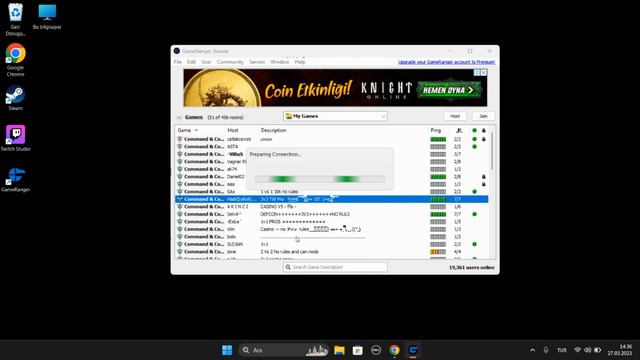The image size is (640, 360).
Task: Click the Upgrade to Premium link
Action: [447, 62]
